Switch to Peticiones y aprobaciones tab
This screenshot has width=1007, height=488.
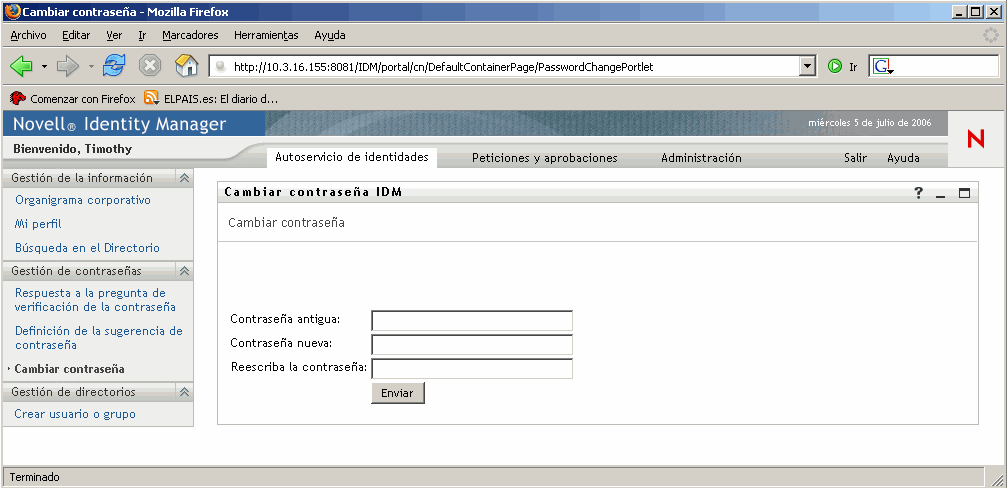pos(545,158)
